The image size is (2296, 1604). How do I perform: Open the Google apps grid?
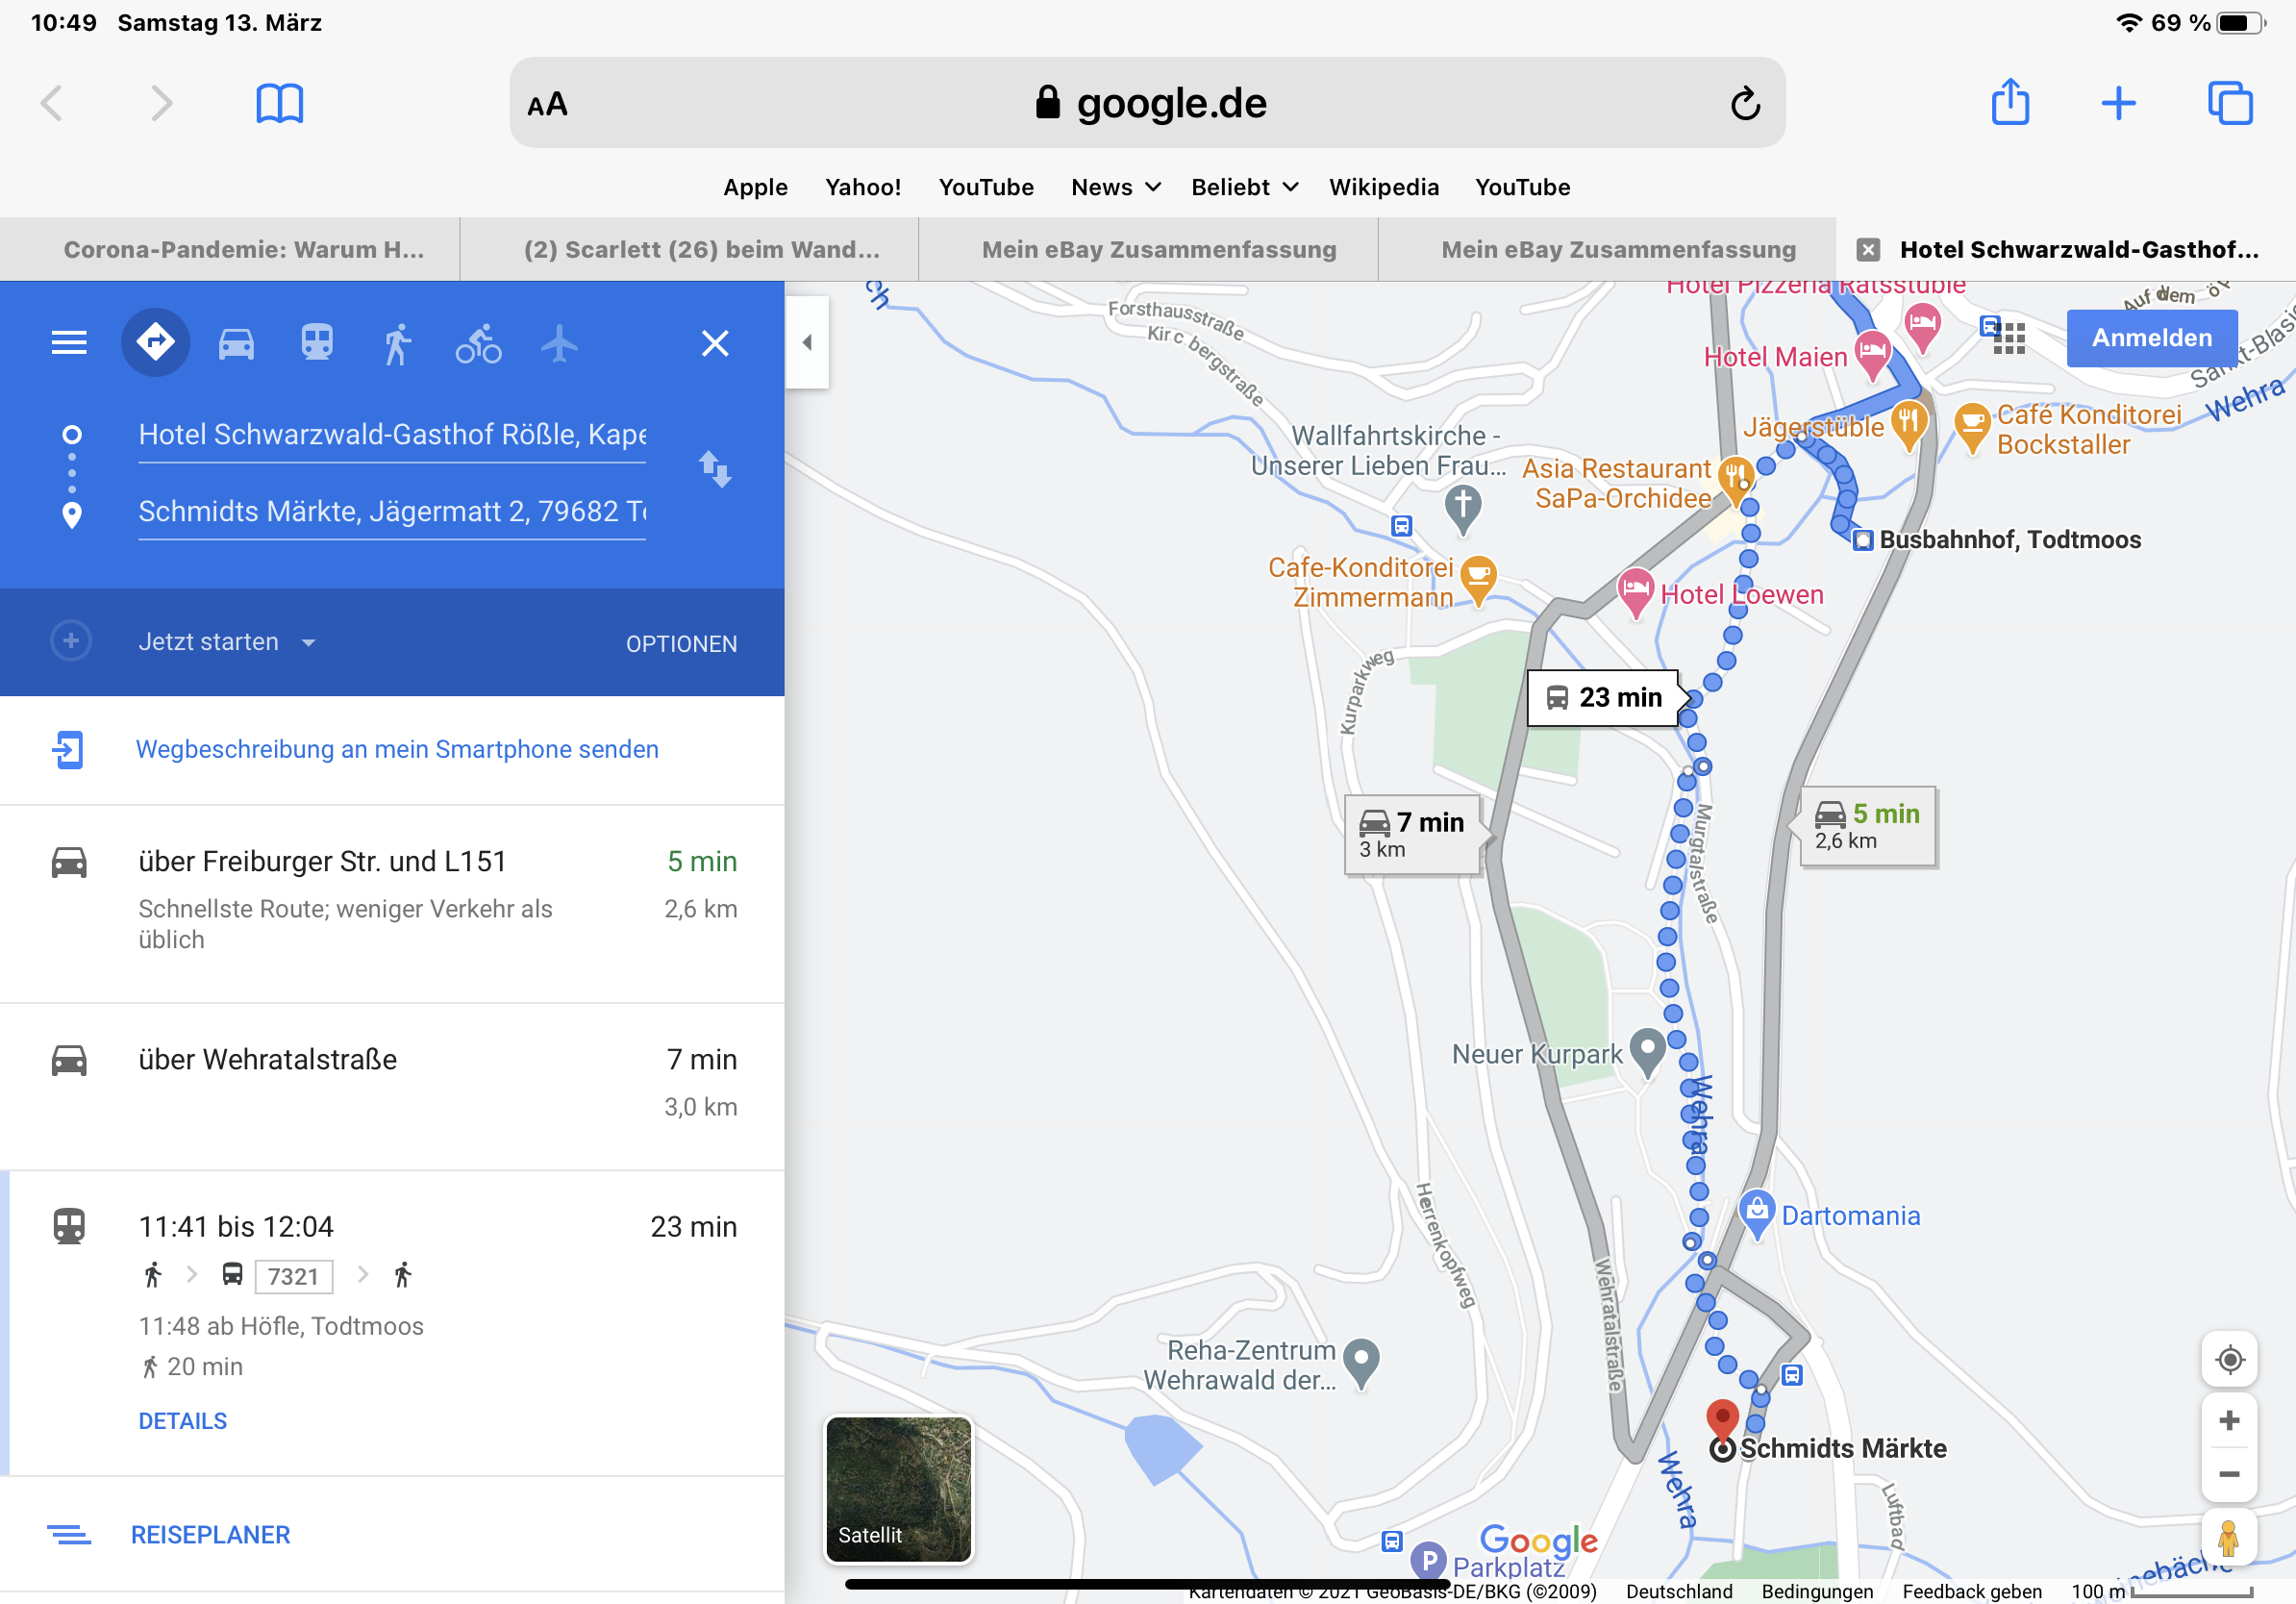pyautogui.click(x=2009, y=338)
